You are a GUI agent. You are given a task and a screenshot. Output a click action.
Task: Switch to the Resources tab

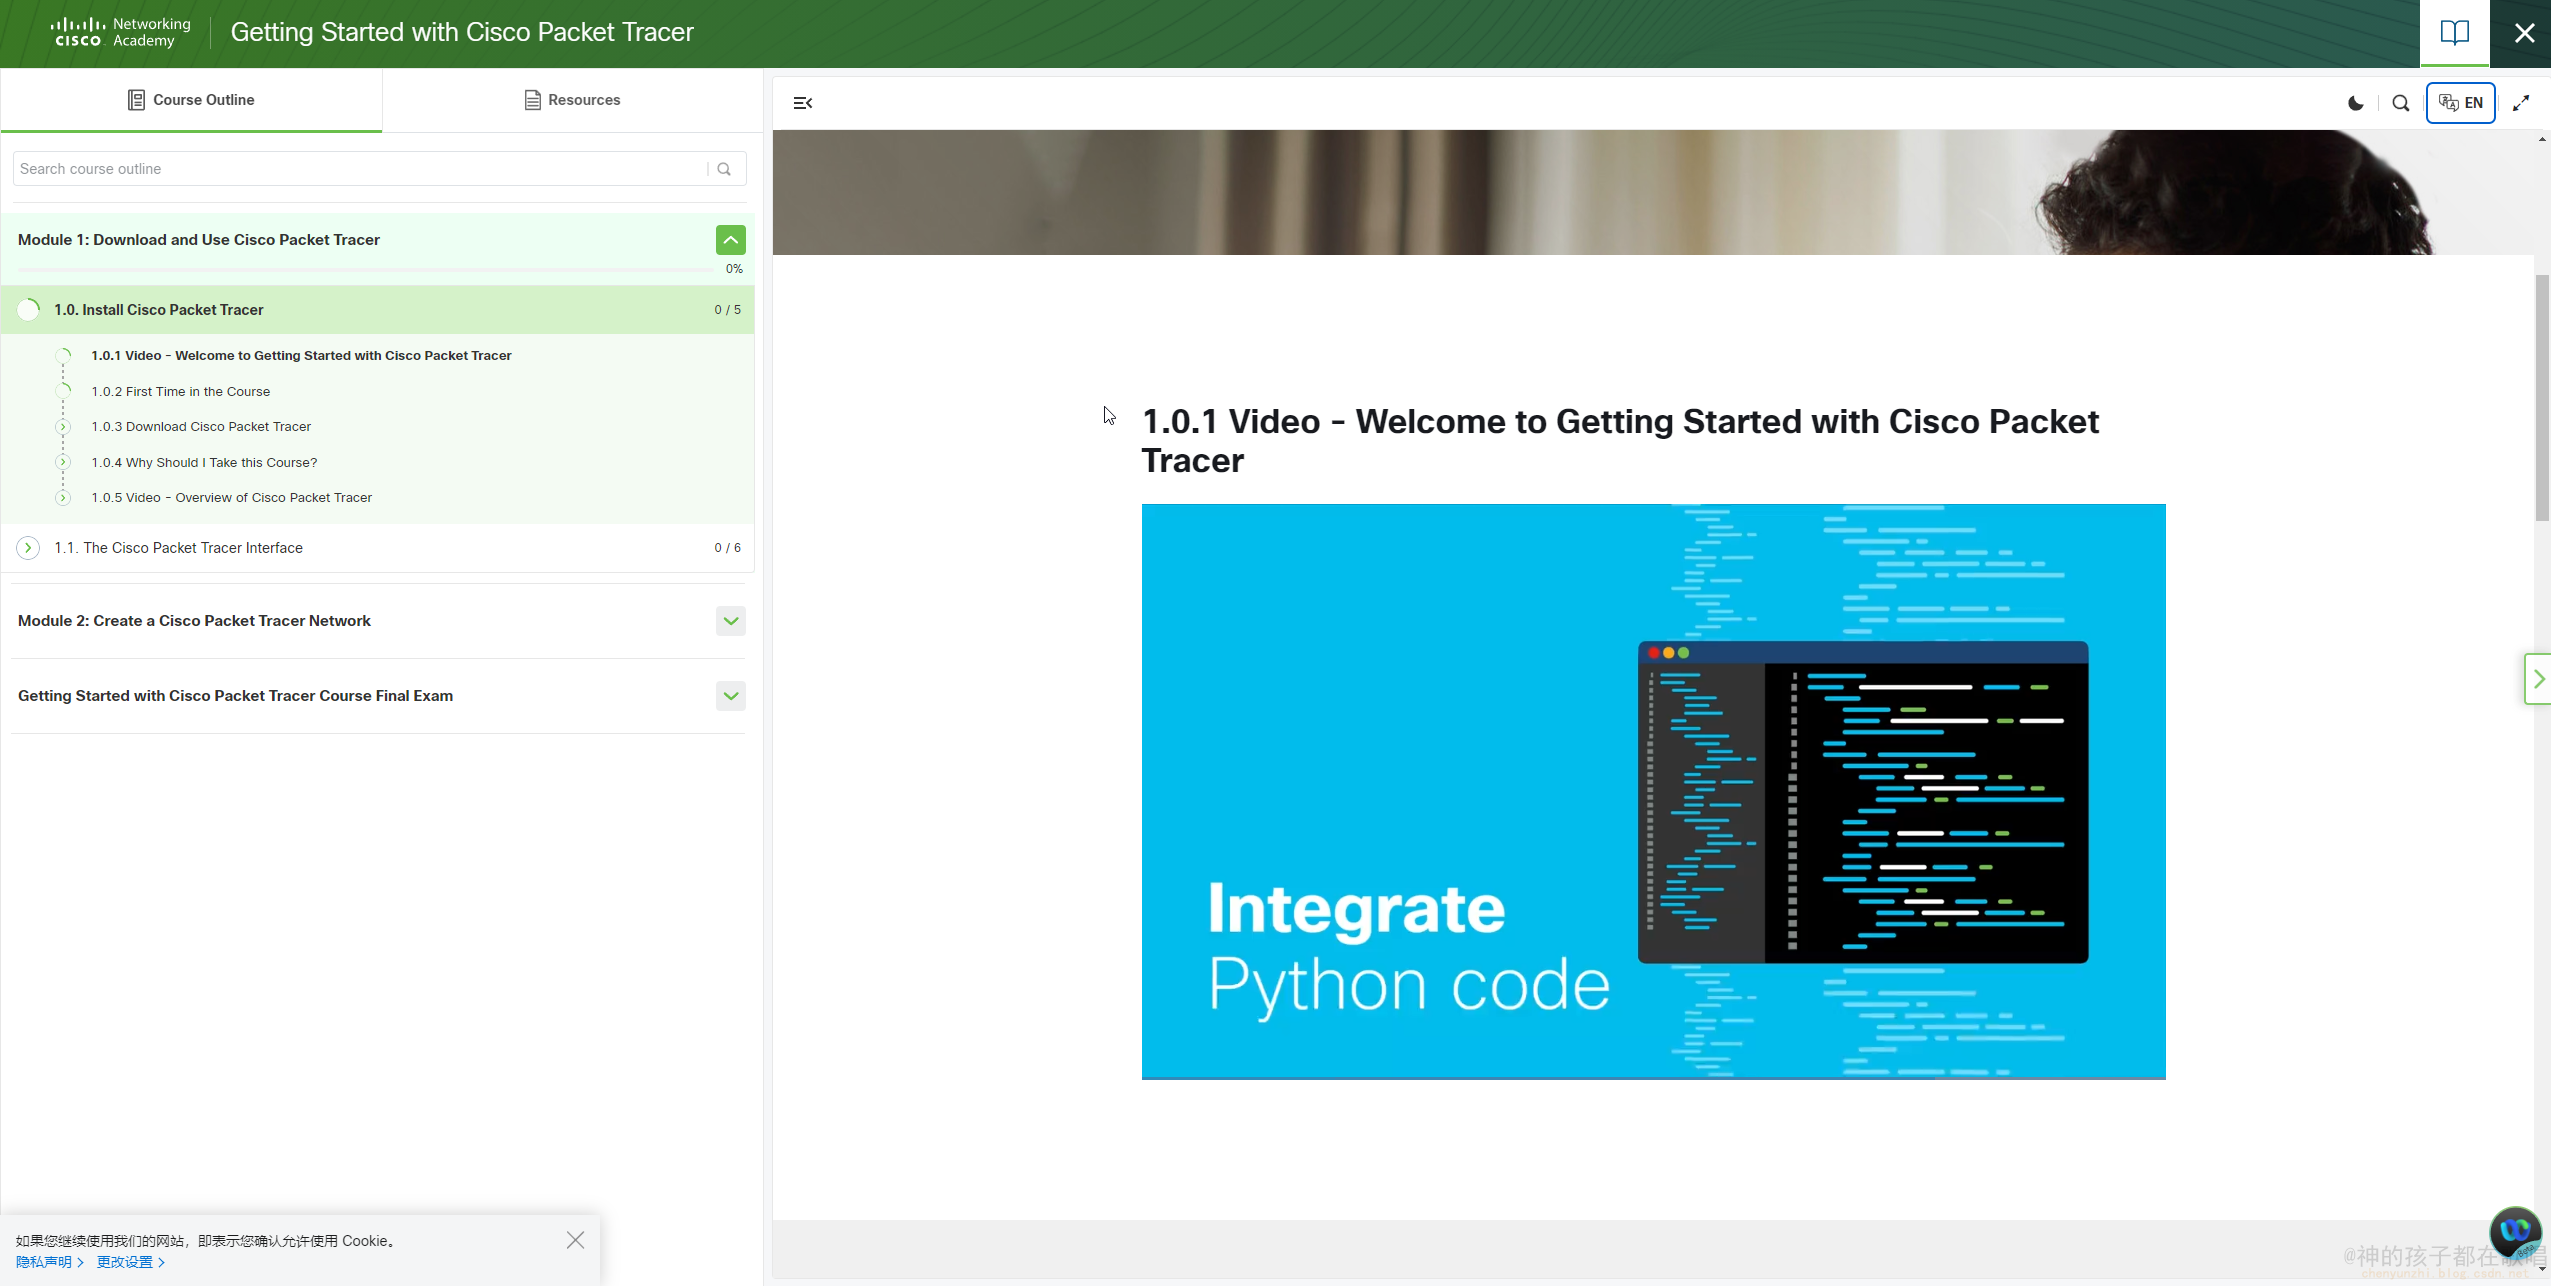click(x=572, y=100)
